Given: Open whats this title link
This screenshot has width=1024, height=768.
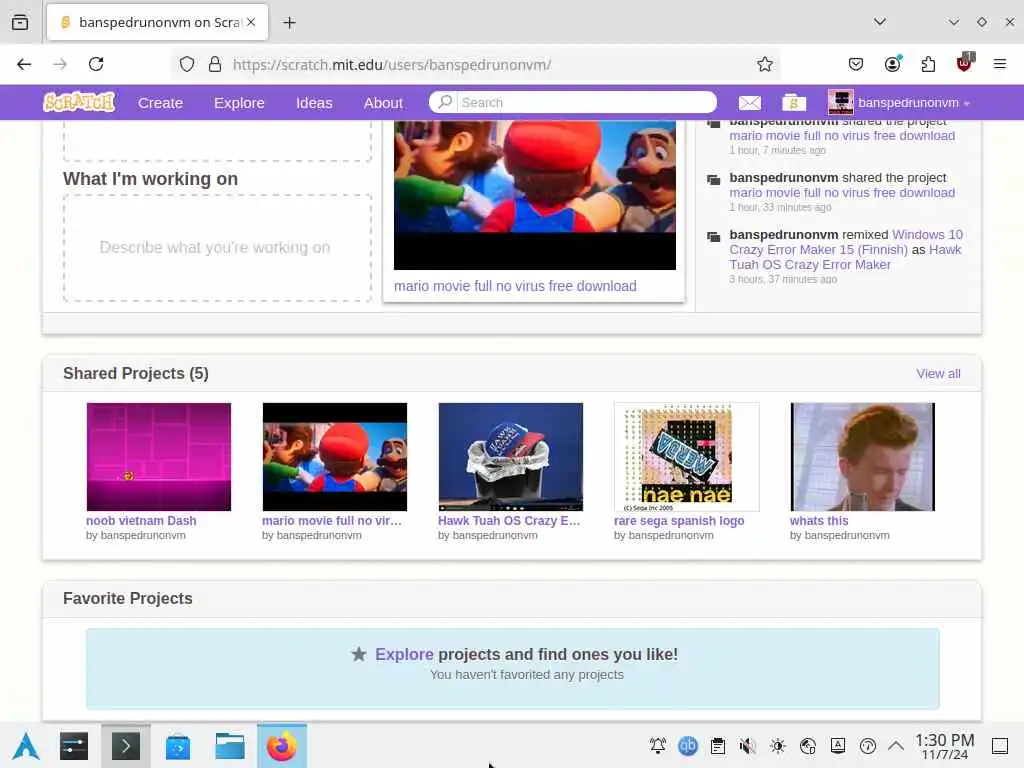Looking at the screenshot, I should click(819, 520).
